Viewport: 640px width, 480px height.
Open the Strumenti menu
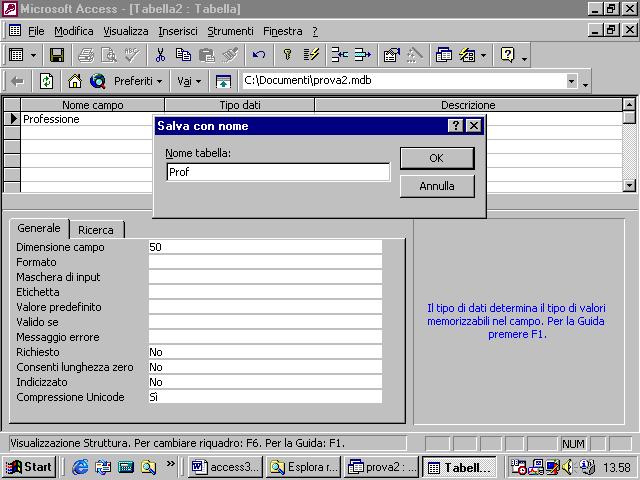[230, 31]
